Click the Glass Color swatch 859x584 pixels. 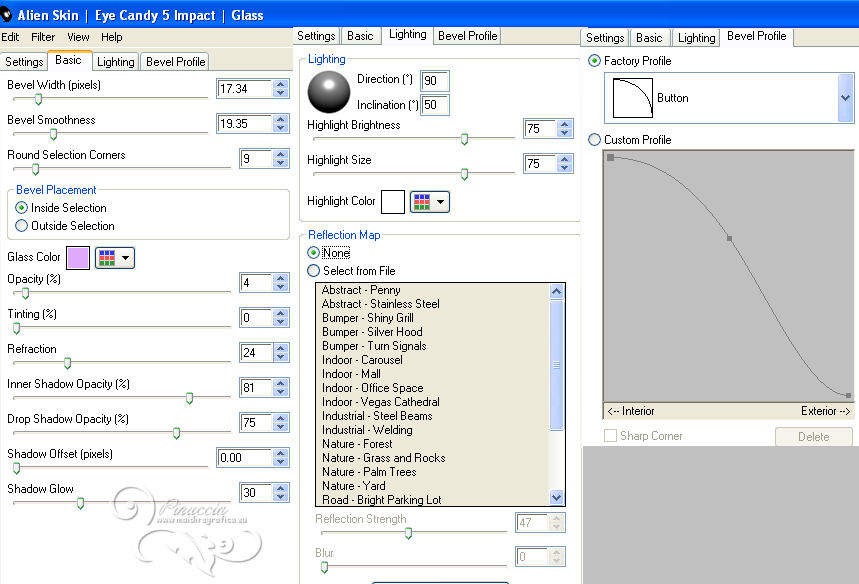78,258
